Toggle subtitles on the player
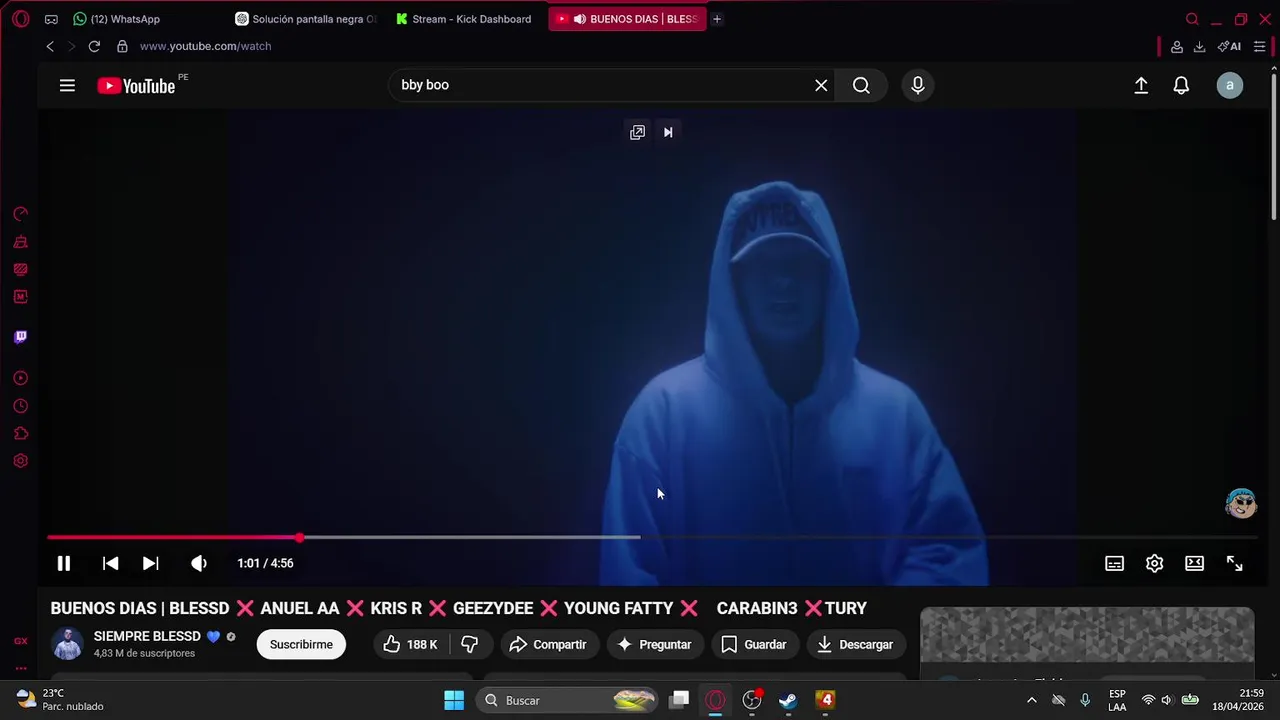This screenshot has width=1280, height=720. click(x=1114, y=563)
